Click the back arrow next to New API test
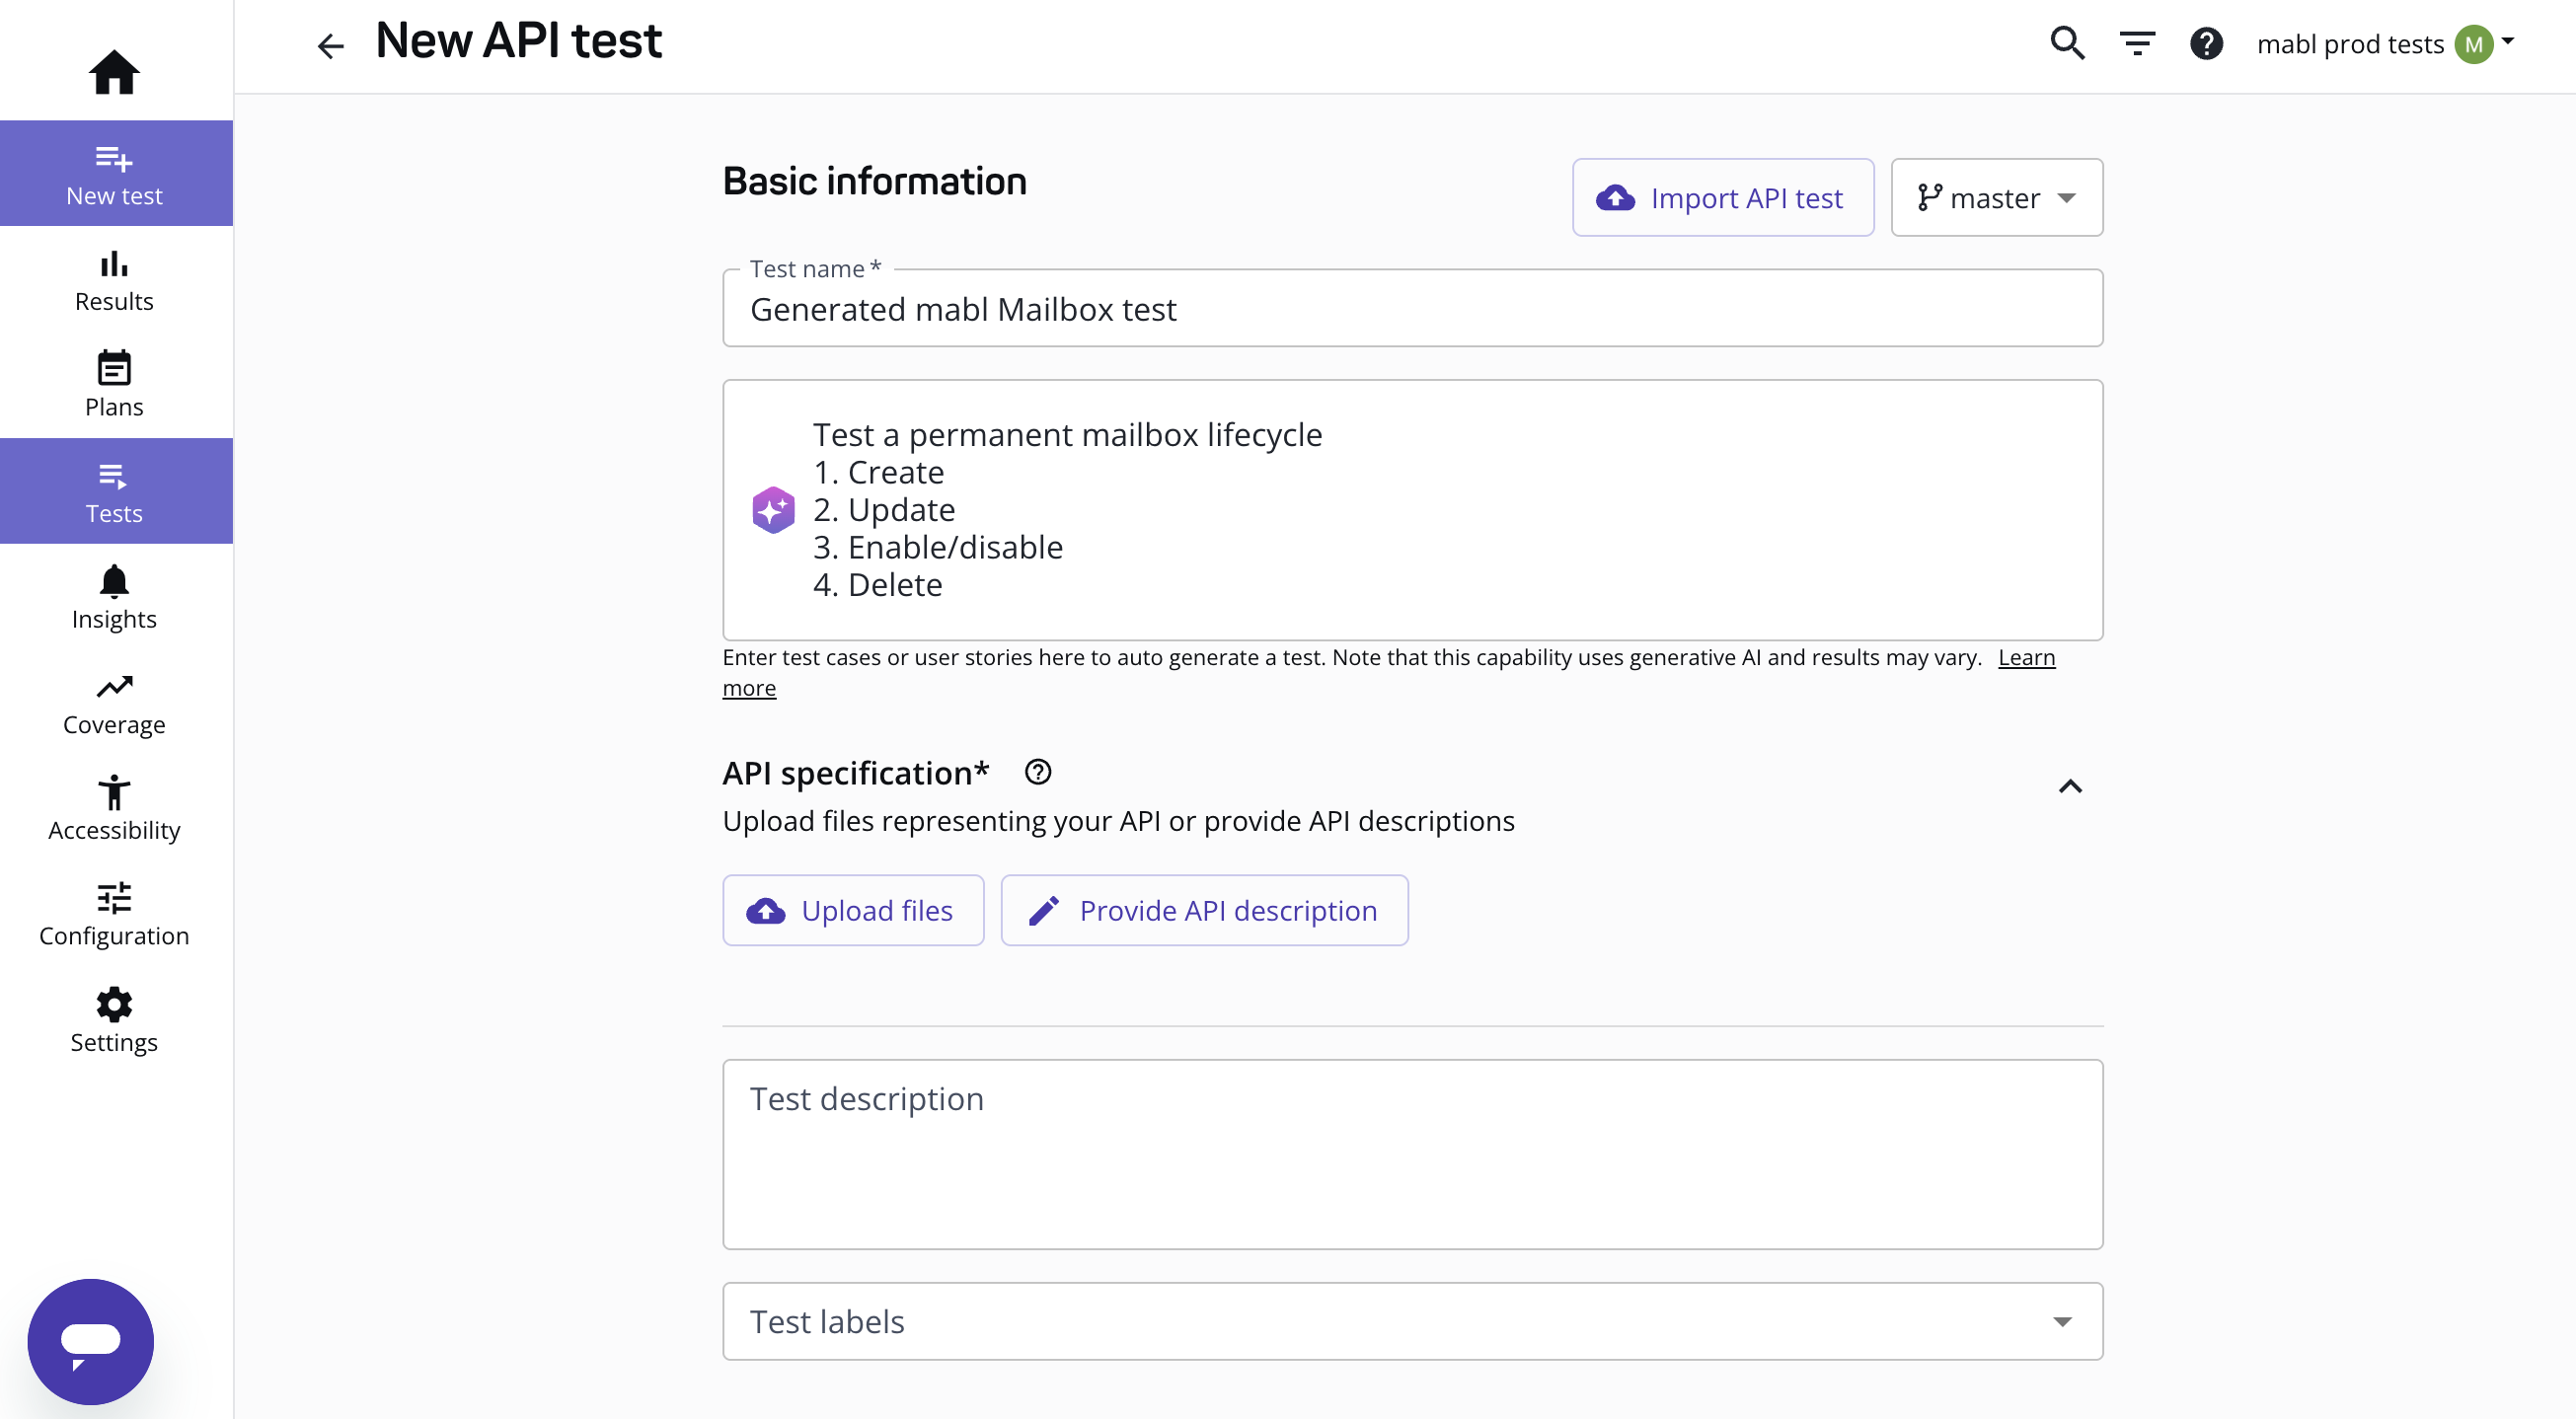The height and width of the screenshot is (1419, 2576). click(x=330, y=45)
